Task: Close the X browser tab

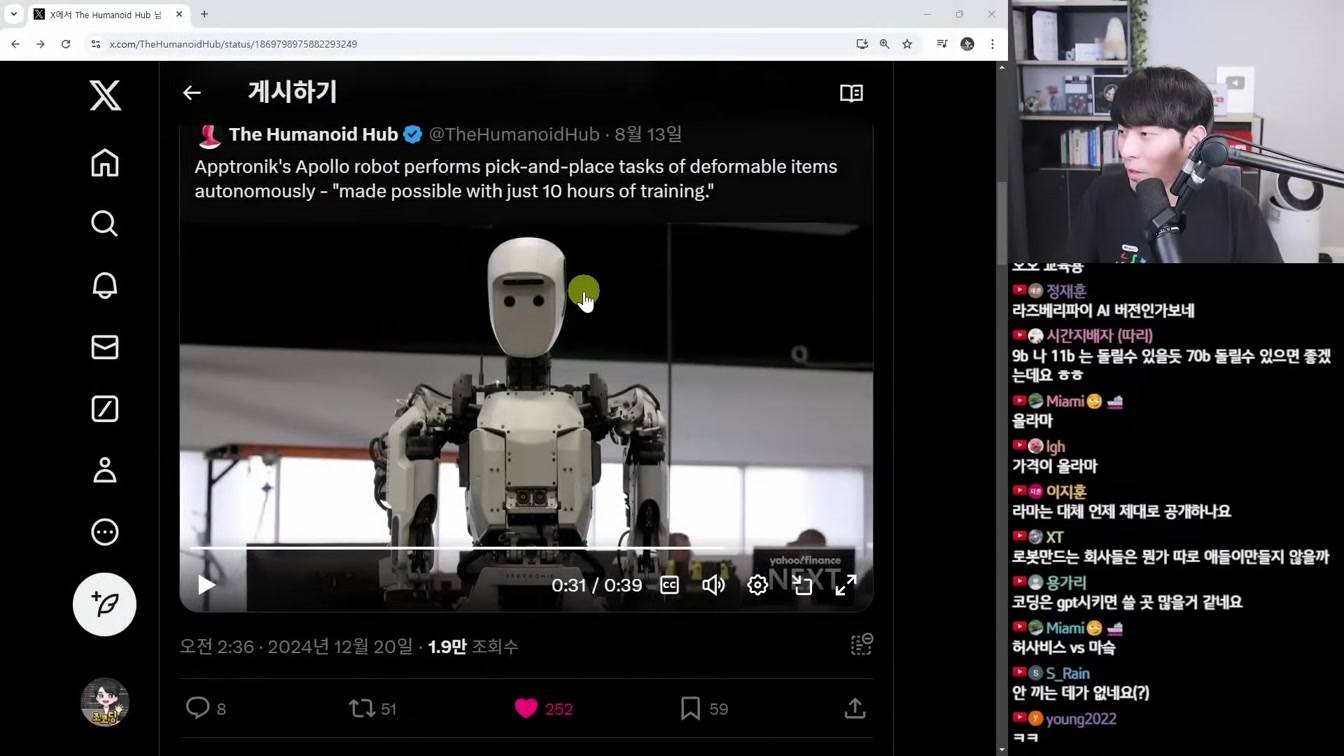Action: point(179,14)
